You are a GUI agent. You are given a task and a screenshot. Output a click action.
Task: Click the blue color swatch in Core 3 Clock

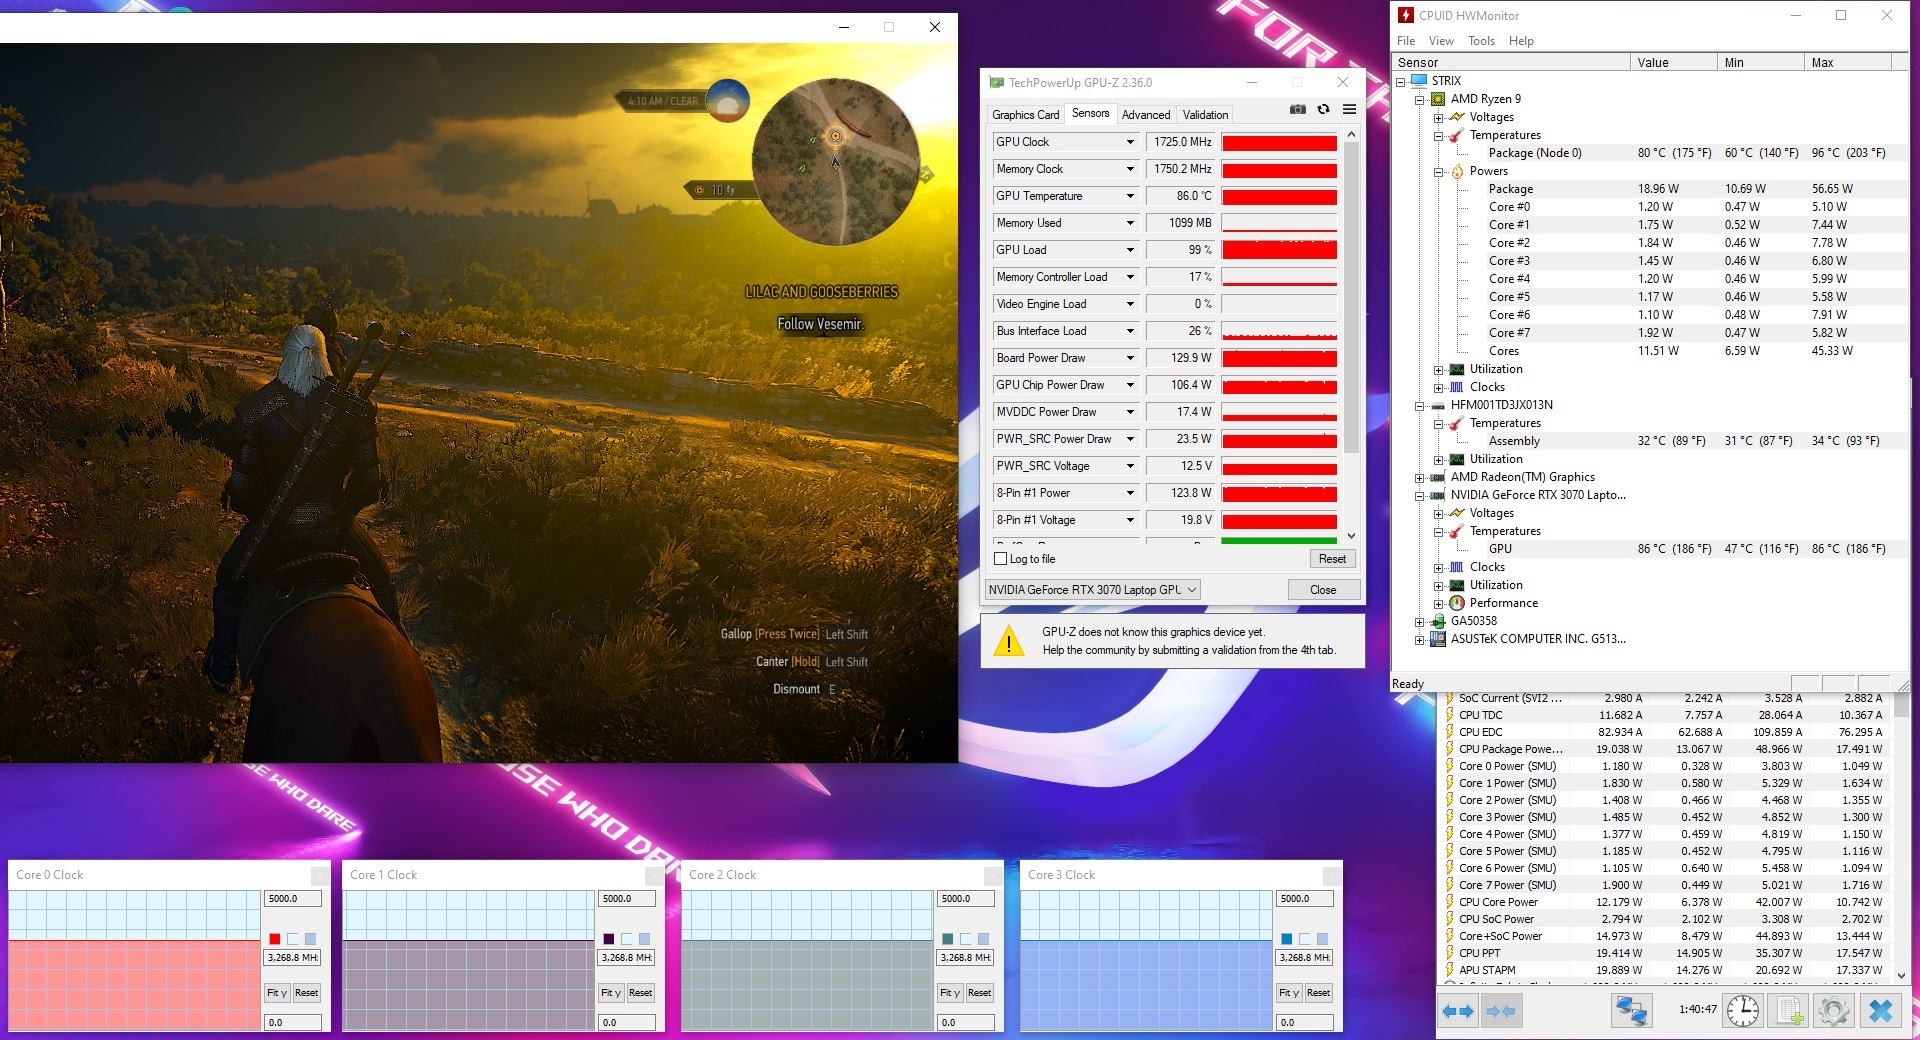(x=1287, y=939)
